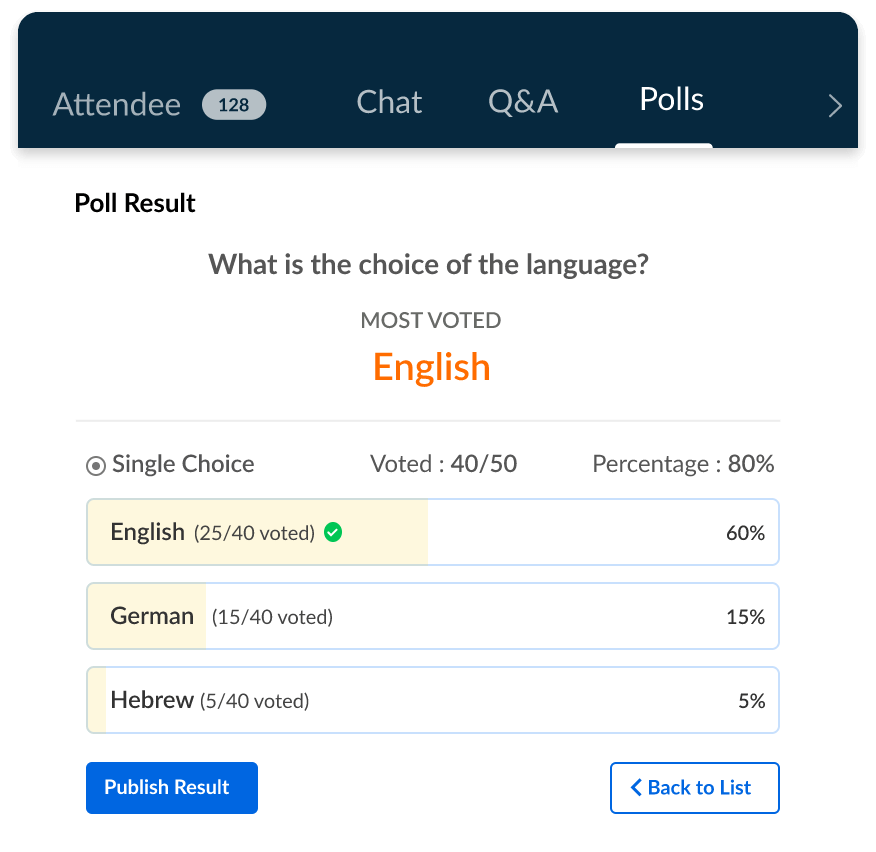
Task: Click the English poll result bar
Action: pyautogui.click(x=432, y=532)
